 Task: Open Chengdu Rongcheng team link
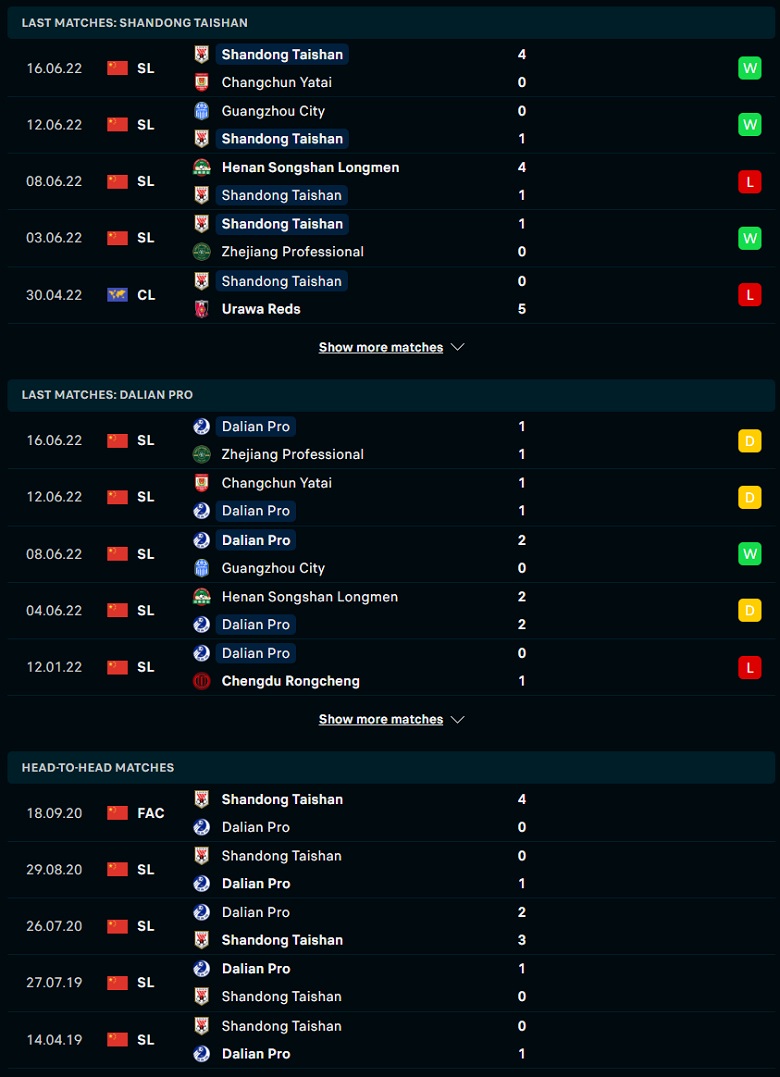pyautogui.click(x=290, y=681)
